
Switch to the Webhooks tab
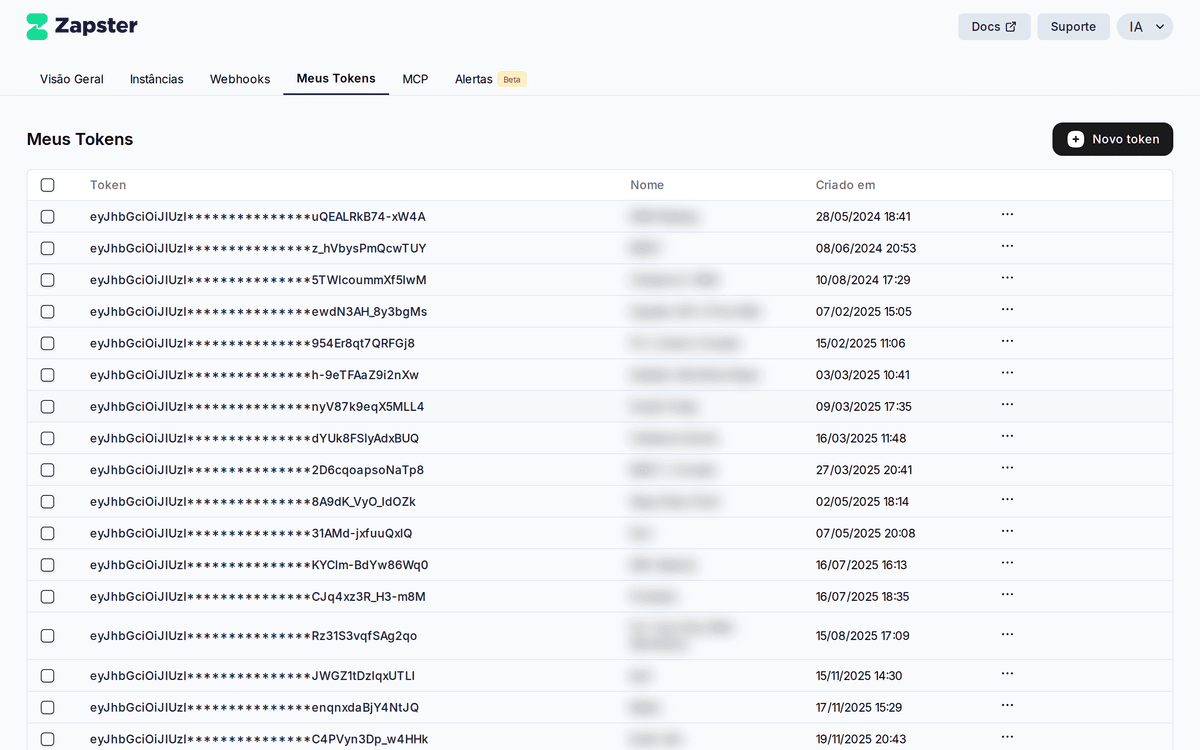239,78
